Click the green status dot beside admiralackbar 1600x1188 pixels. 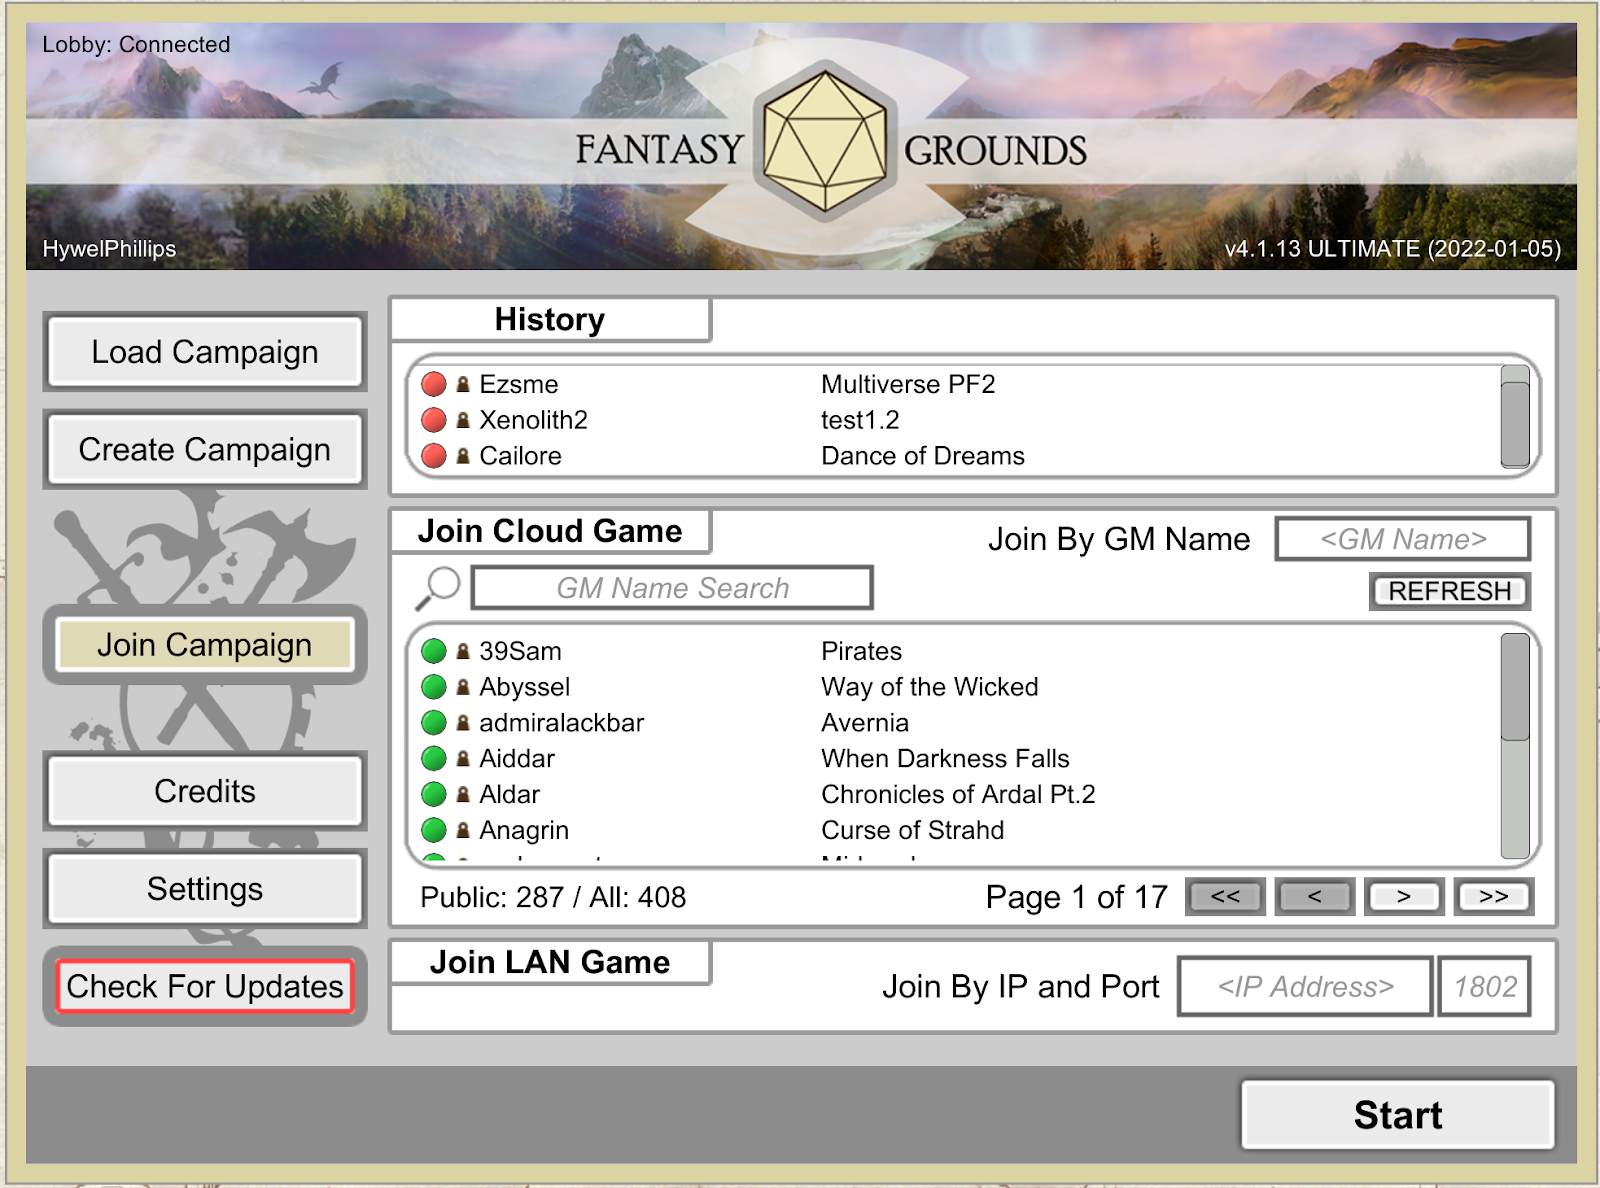(x=434, y=723)
